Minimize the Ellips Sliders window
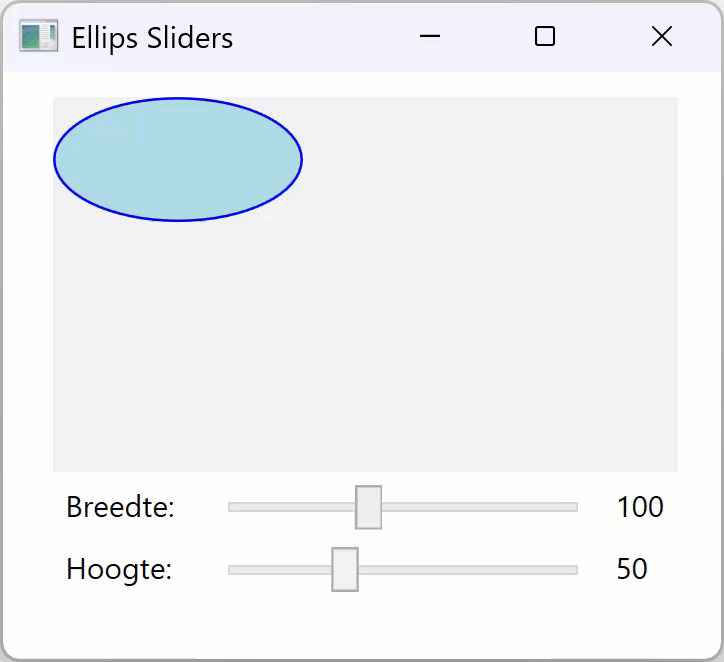 click(431, 37)
